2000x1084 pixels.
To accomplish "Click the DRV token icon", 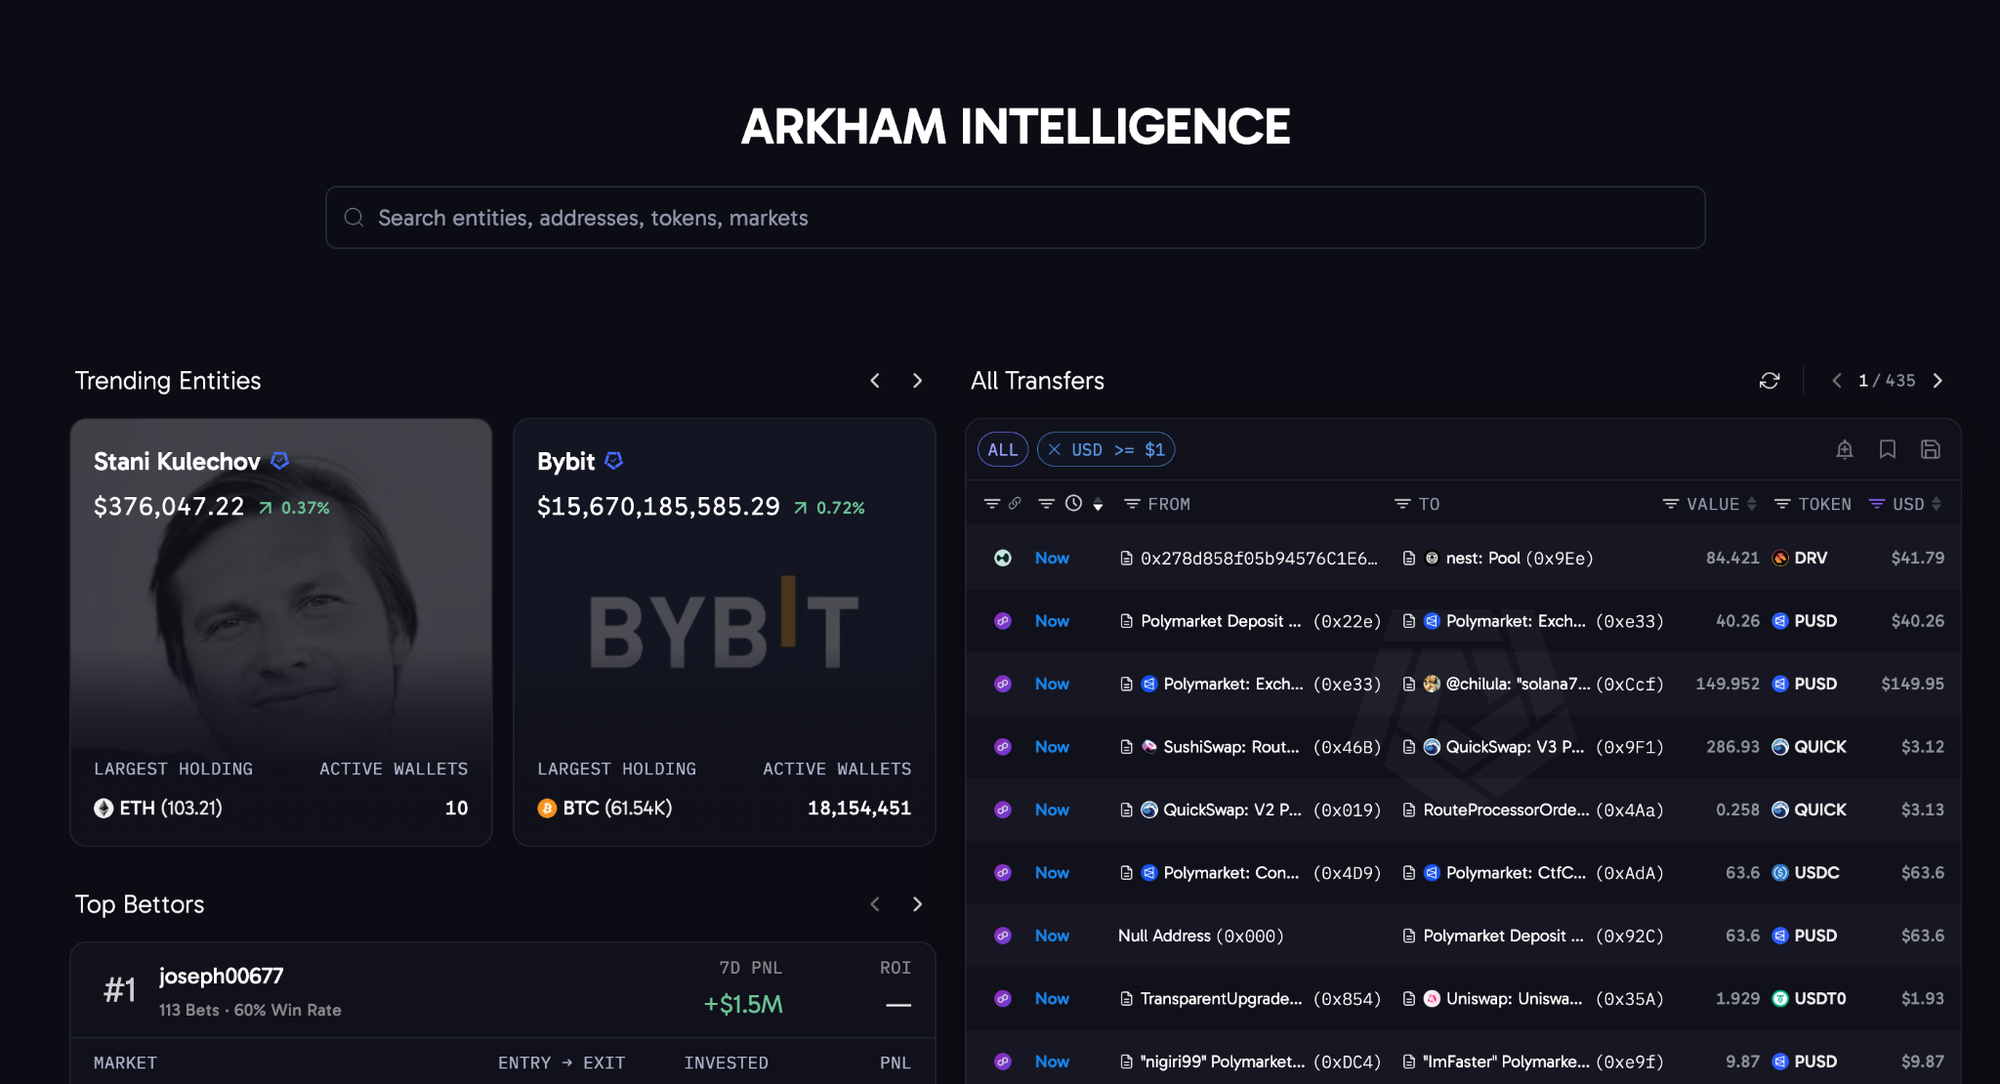I will tap(1780, 558).
